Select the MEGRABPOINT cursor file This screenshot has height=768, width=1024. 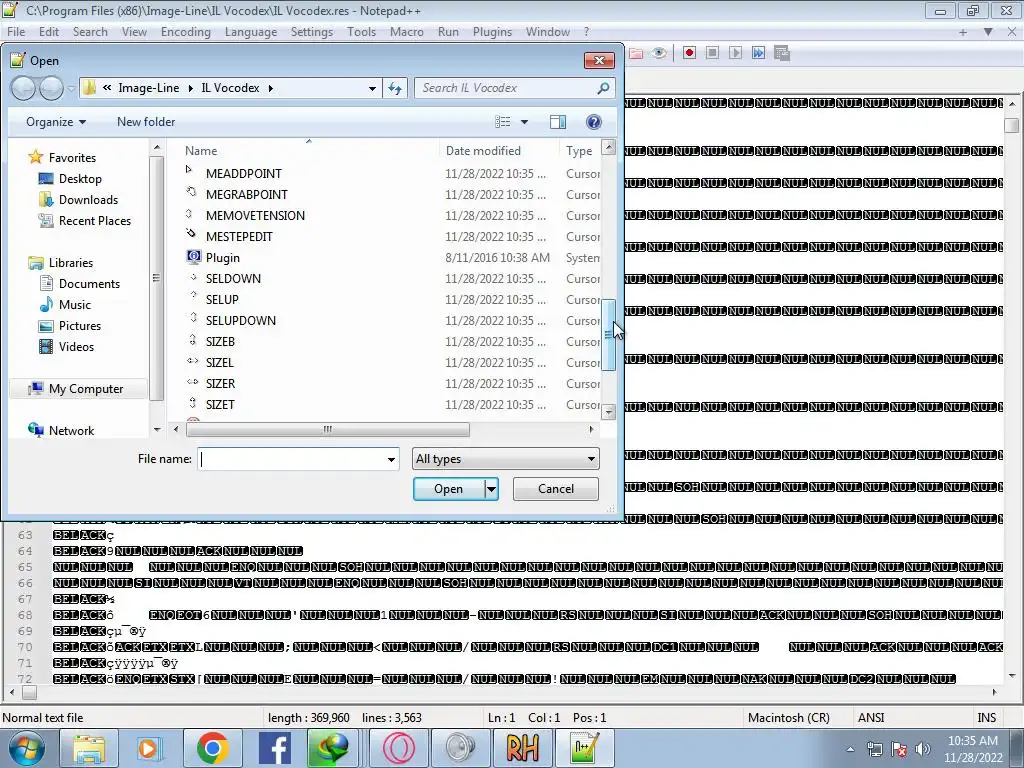tap(246, 195)
